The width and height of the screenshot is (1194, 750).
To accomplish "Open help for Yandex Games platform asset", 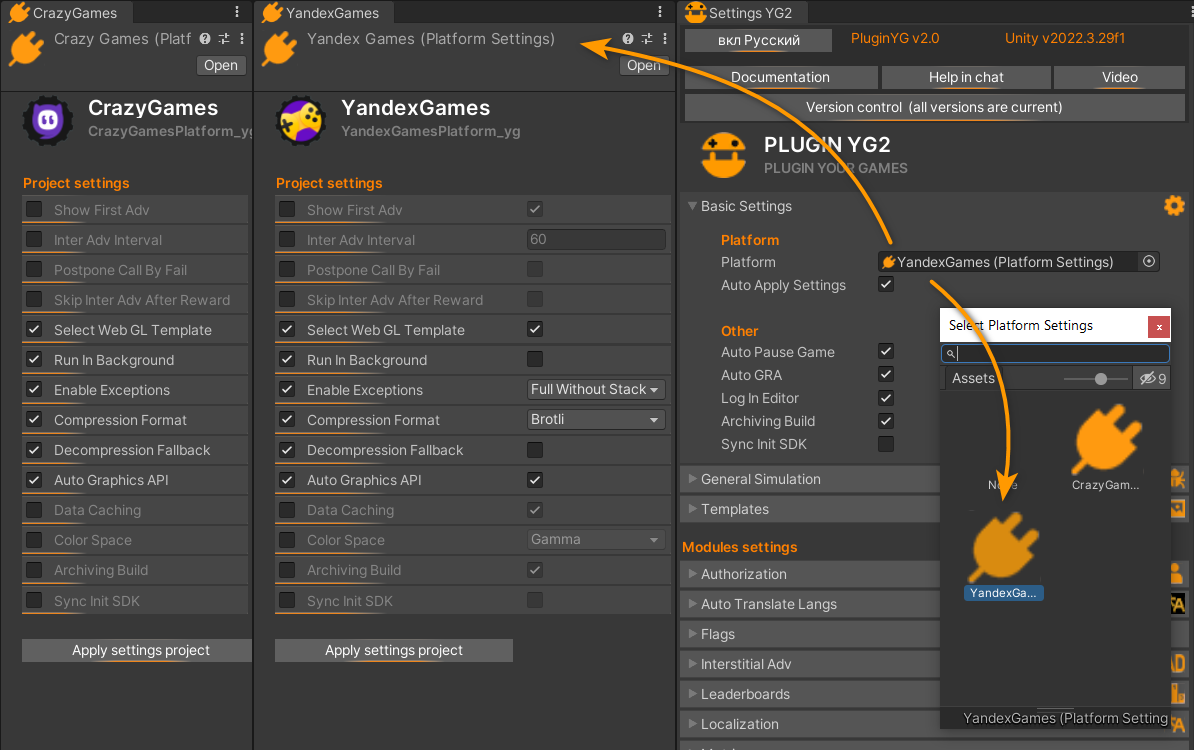I will 627,38.
